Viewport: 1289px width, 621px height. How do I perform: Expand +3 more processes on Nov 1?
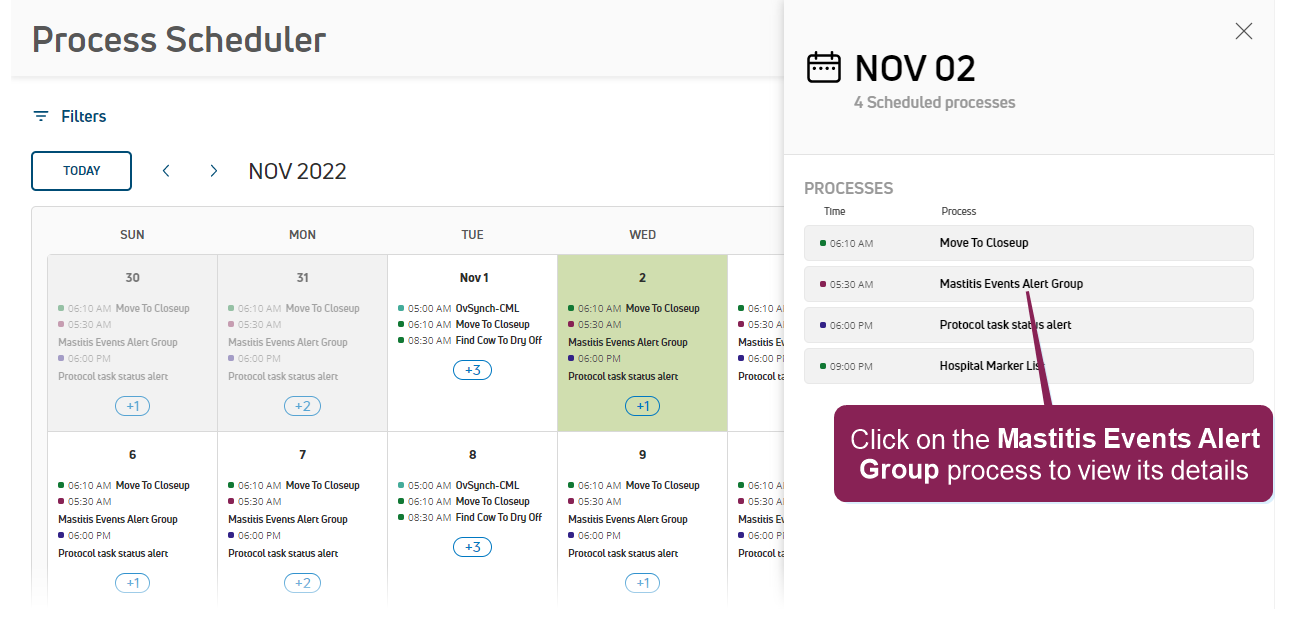coord(472,370)
